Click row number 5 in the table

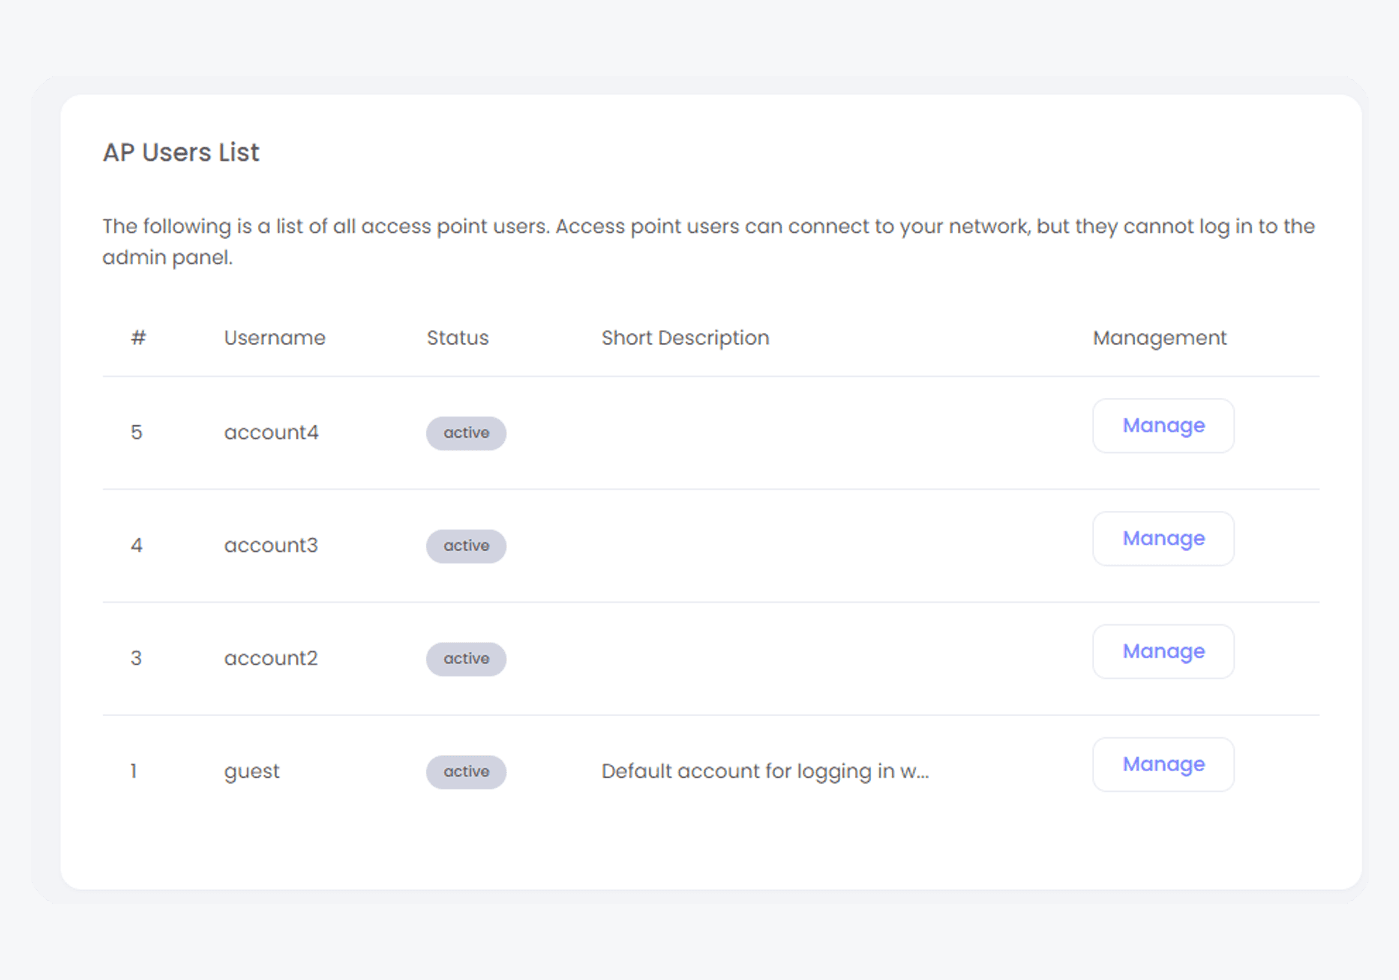pos(137,433)
